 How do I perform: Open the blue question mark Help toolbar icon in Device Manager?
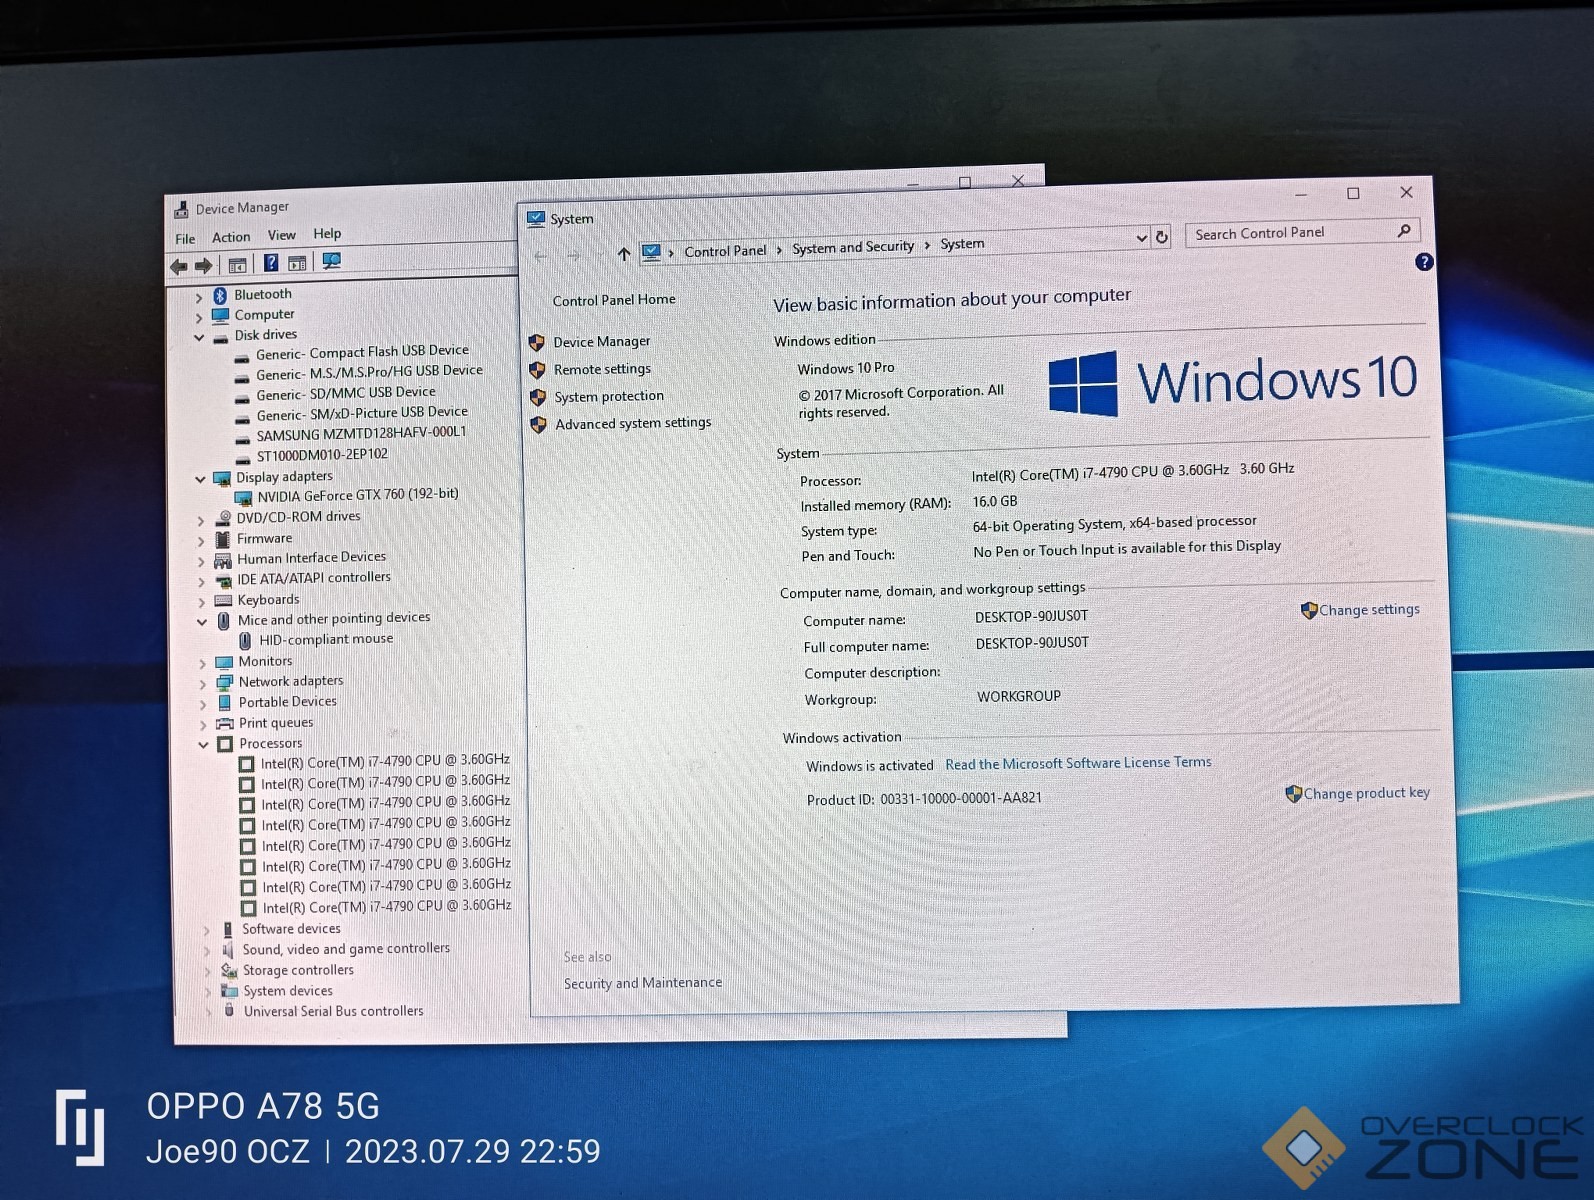(271, 264)
